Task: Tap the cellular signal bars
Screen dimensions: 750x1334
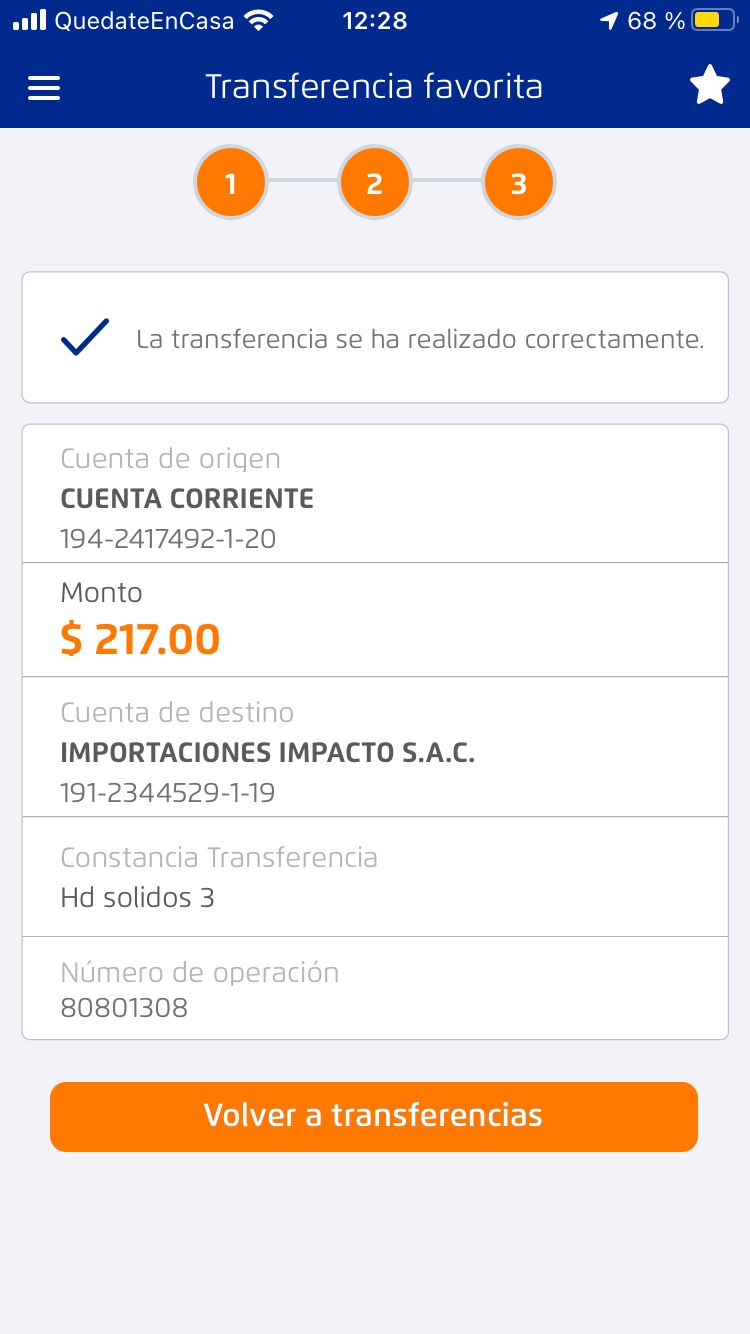Action: pyautogui.click(x=29, y=21)
